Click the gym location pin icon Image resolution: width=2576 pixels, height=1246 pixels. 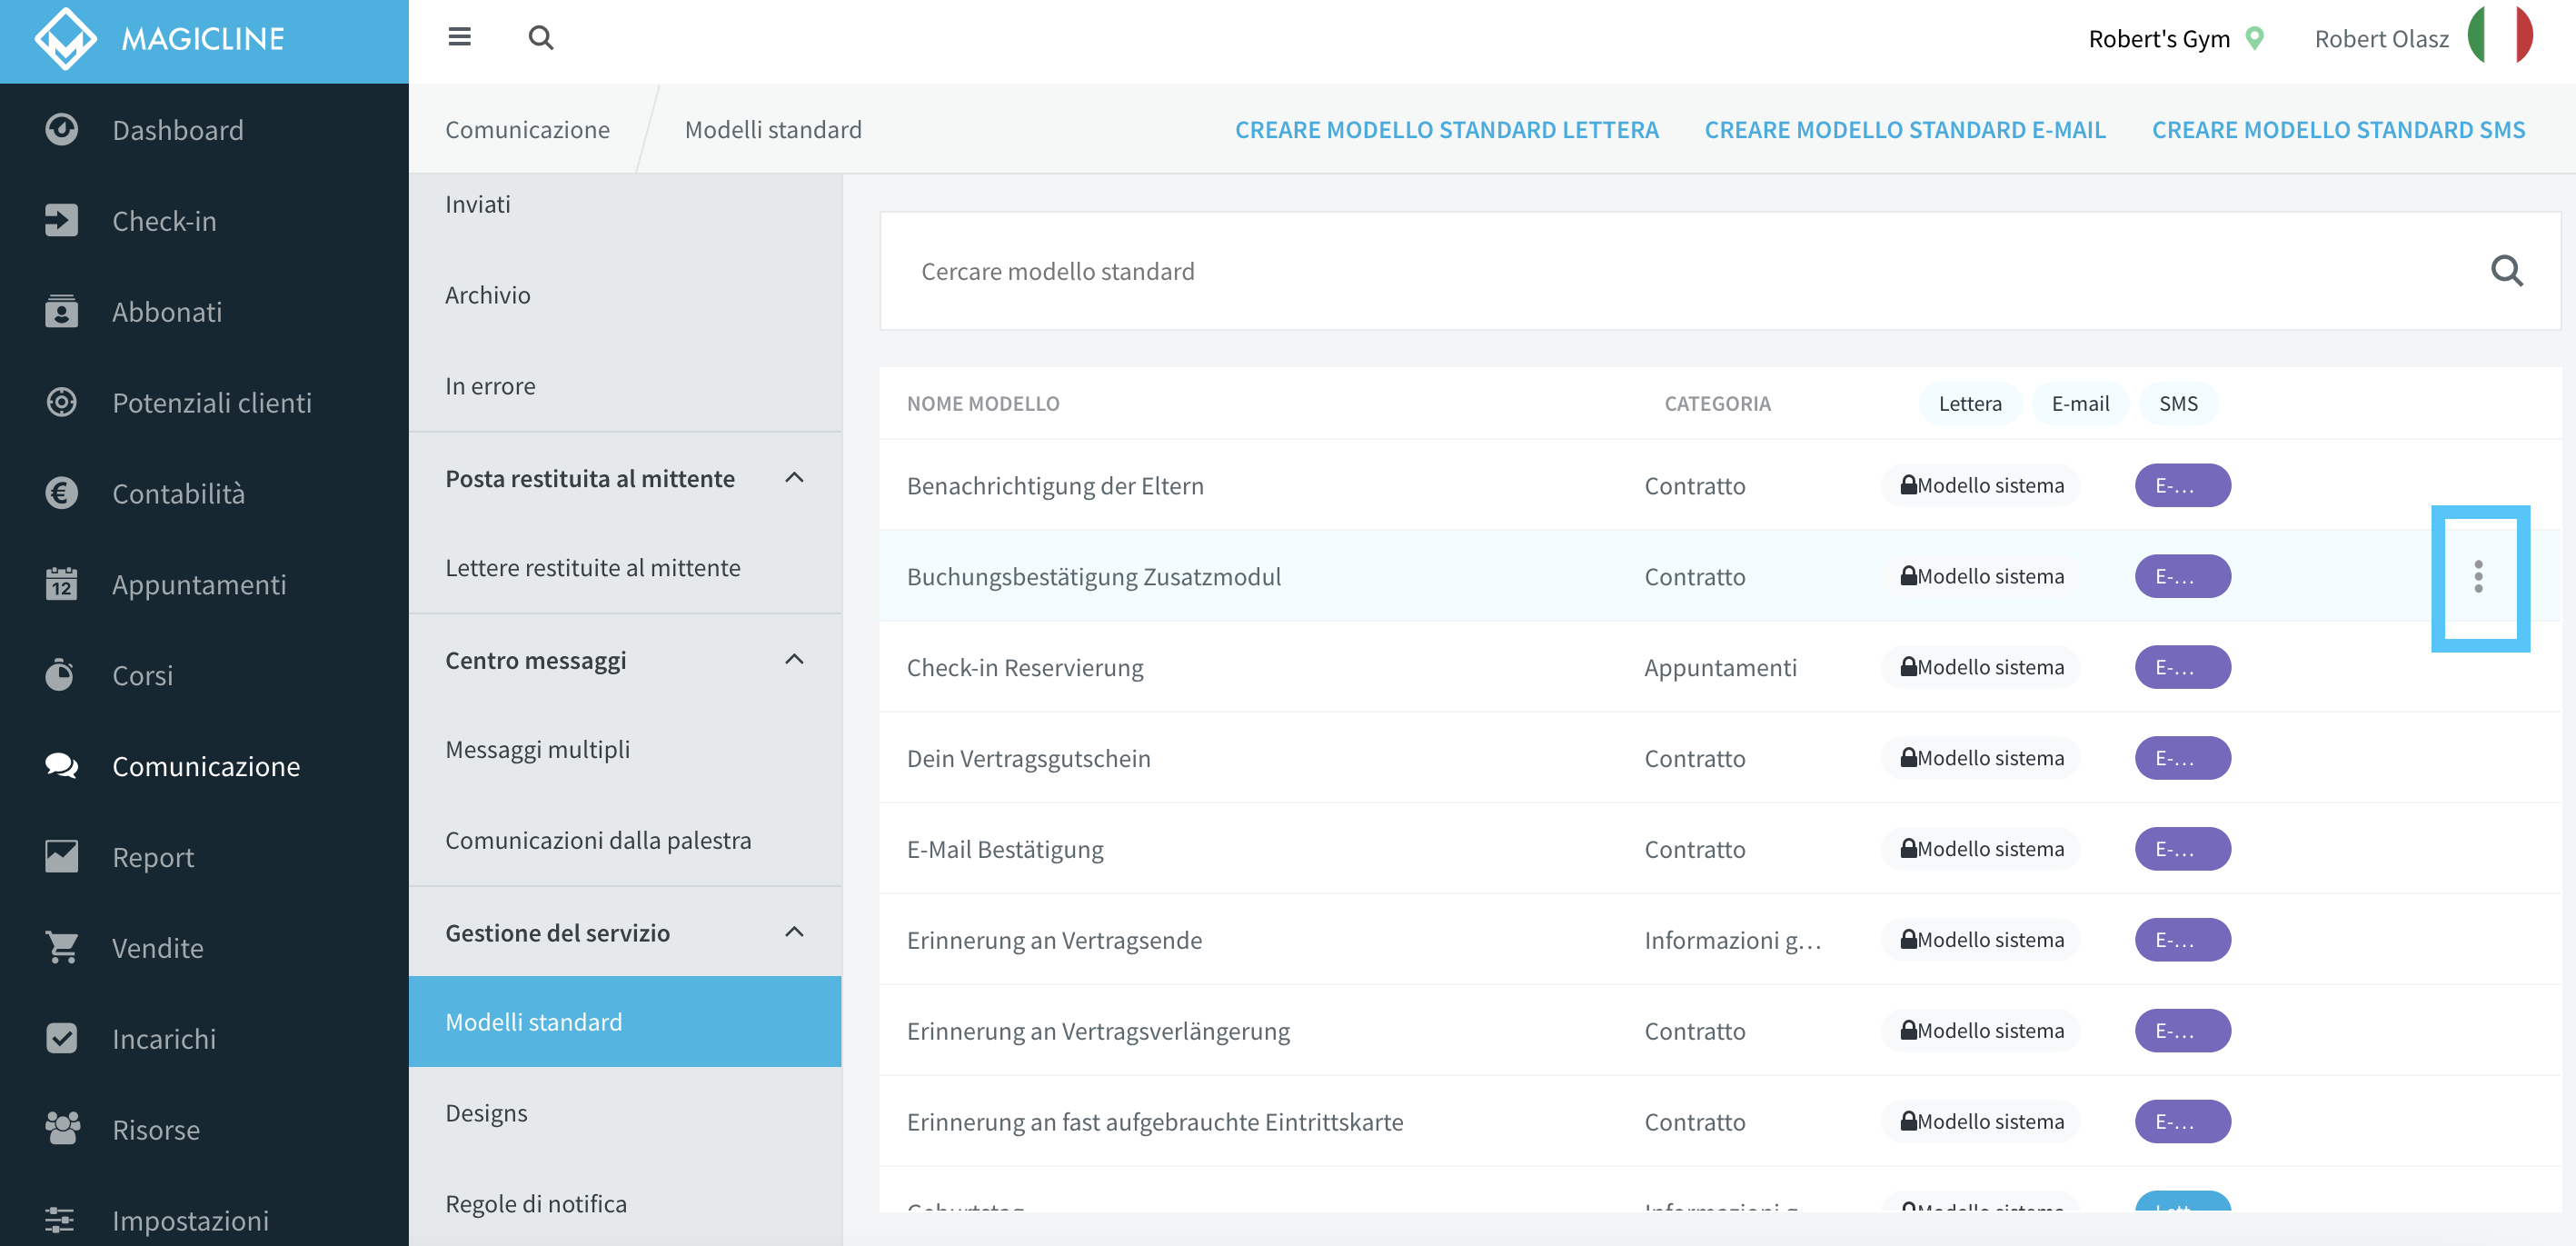(x=2254, y=39)
